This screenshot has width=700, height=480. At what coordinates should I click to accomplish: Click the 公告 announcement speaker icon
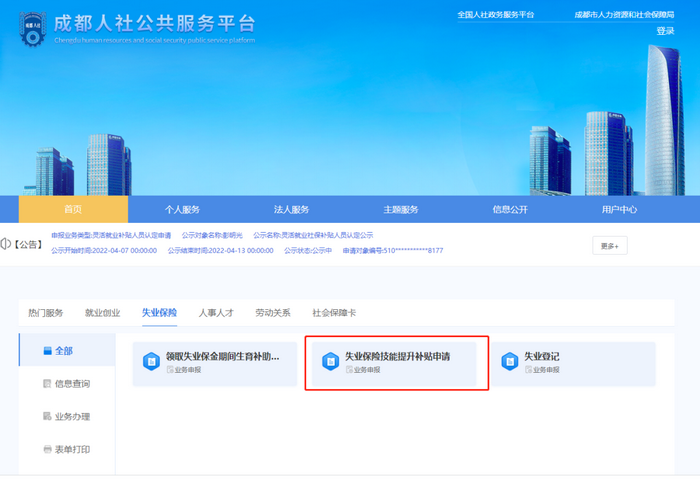coord(5,244)
